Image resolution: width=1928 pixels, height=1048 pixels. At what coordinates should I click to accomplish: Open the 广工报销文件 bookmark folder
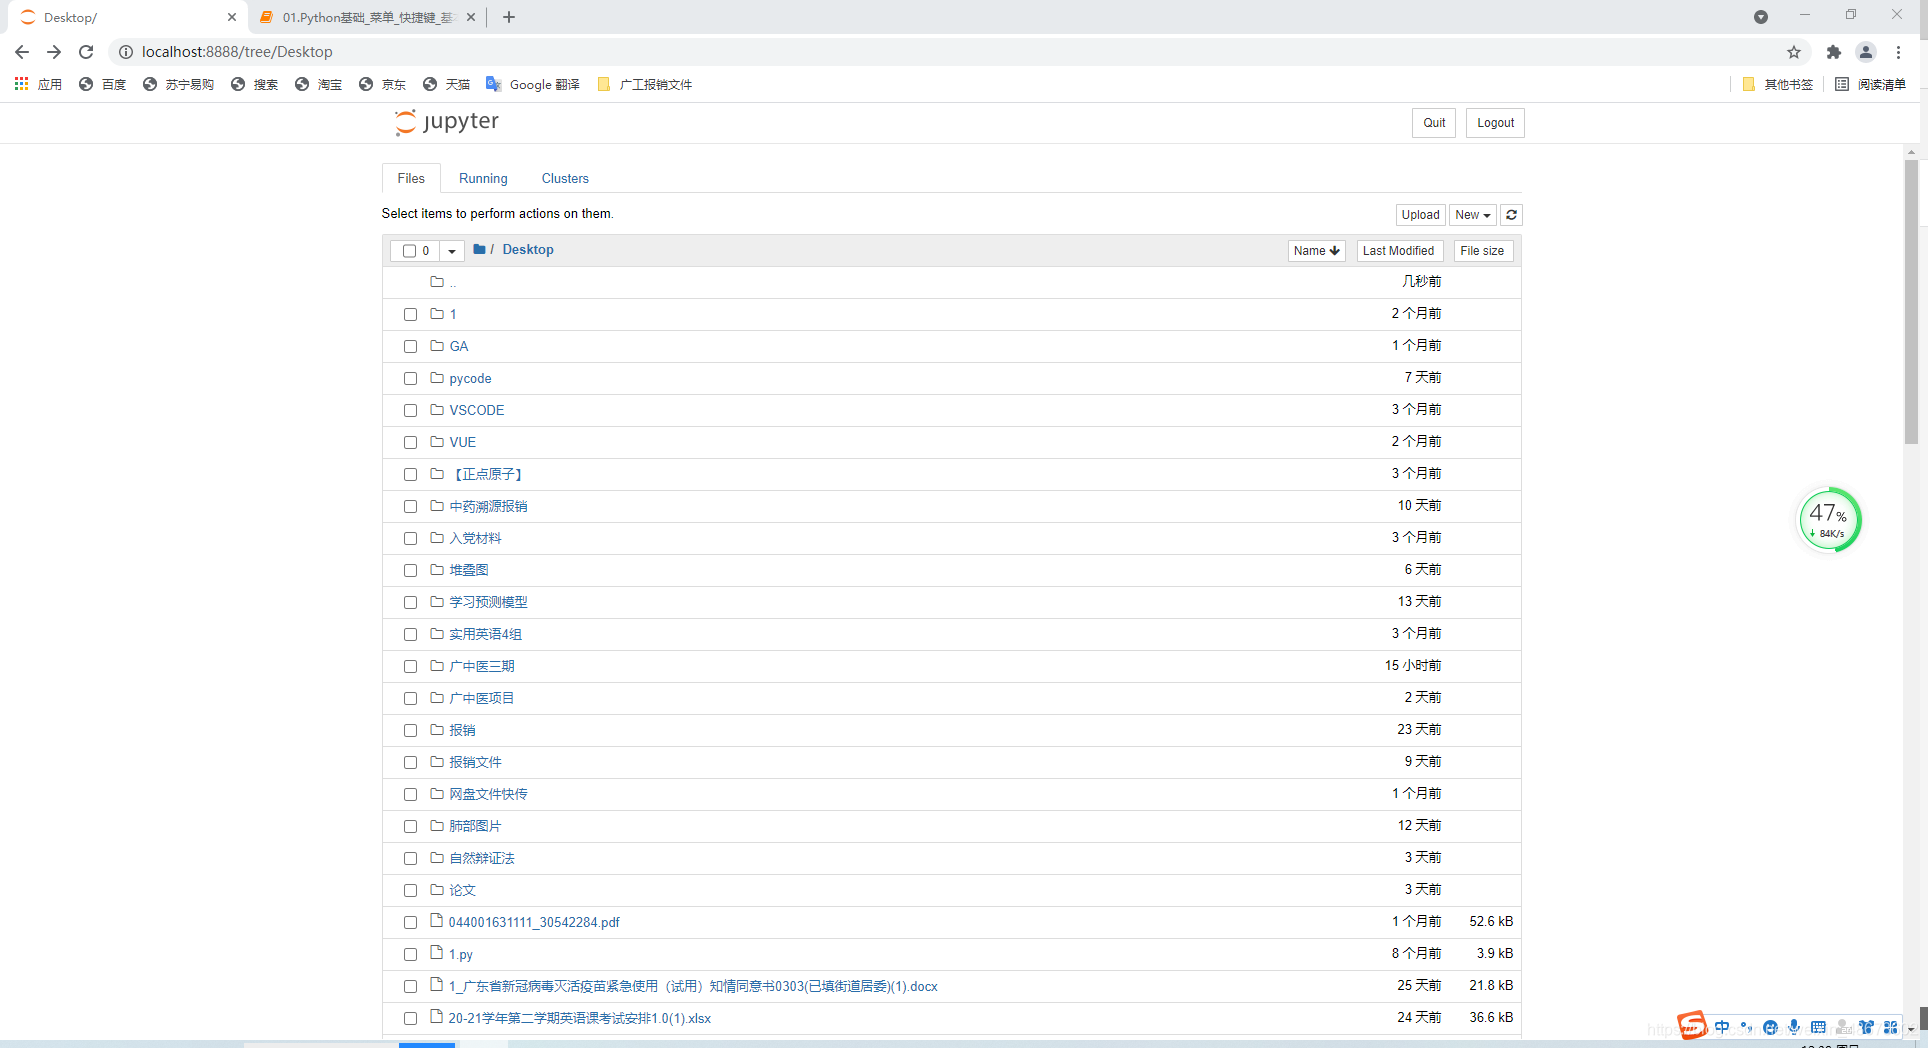645,84
